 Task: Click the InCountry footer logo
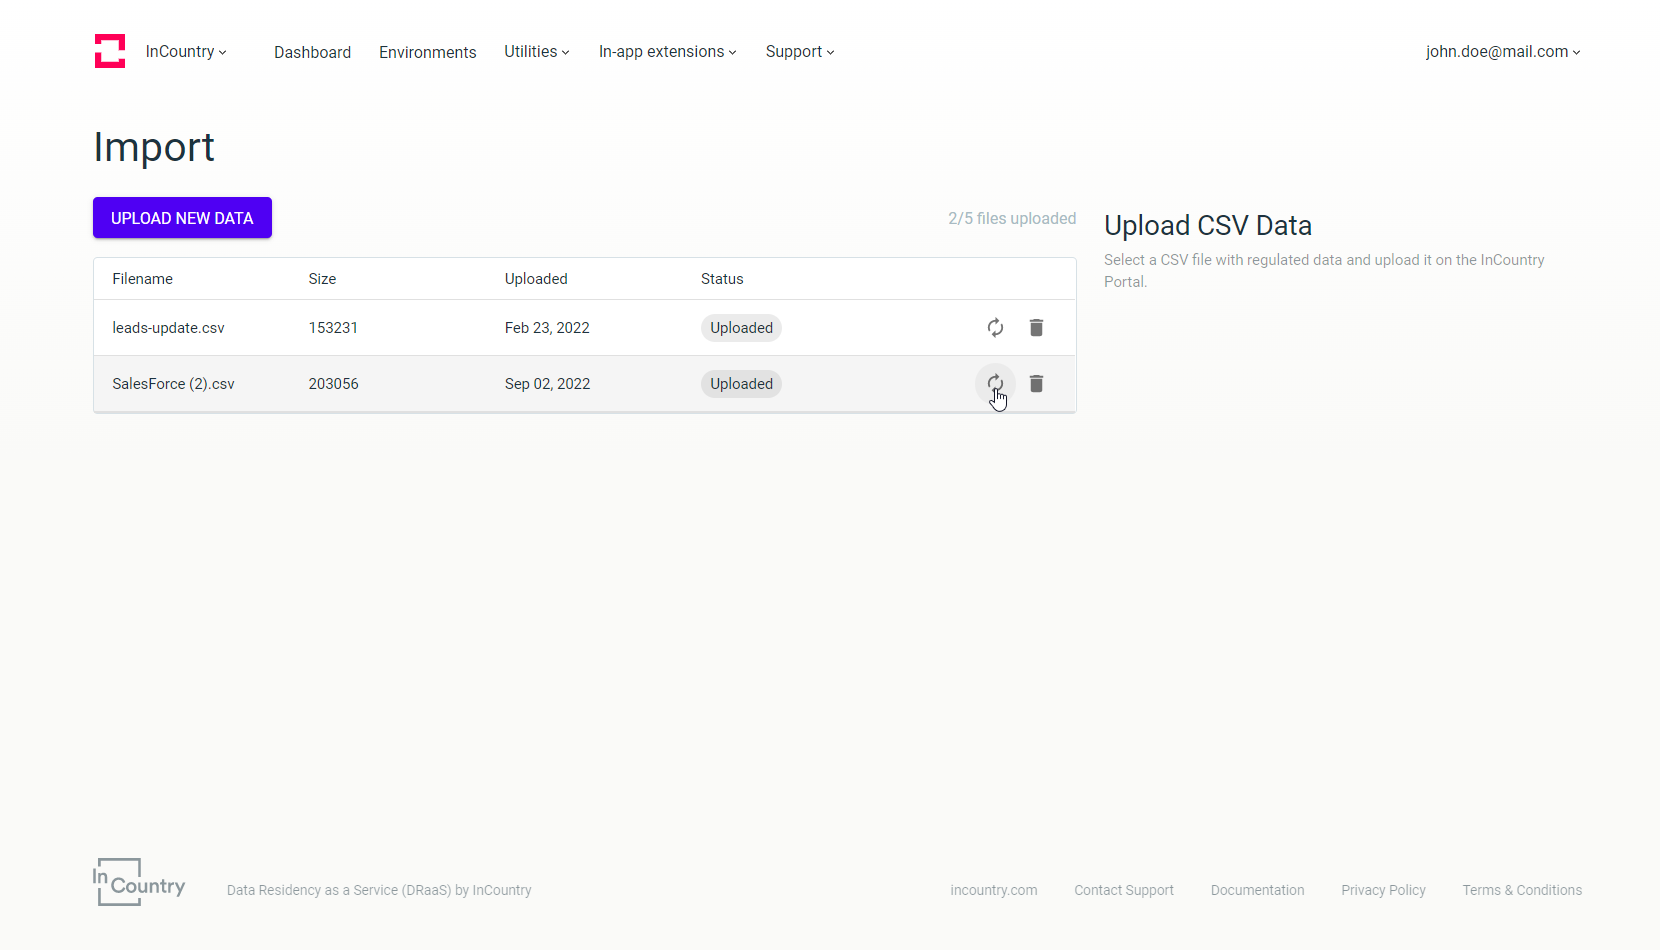[139, 882]
